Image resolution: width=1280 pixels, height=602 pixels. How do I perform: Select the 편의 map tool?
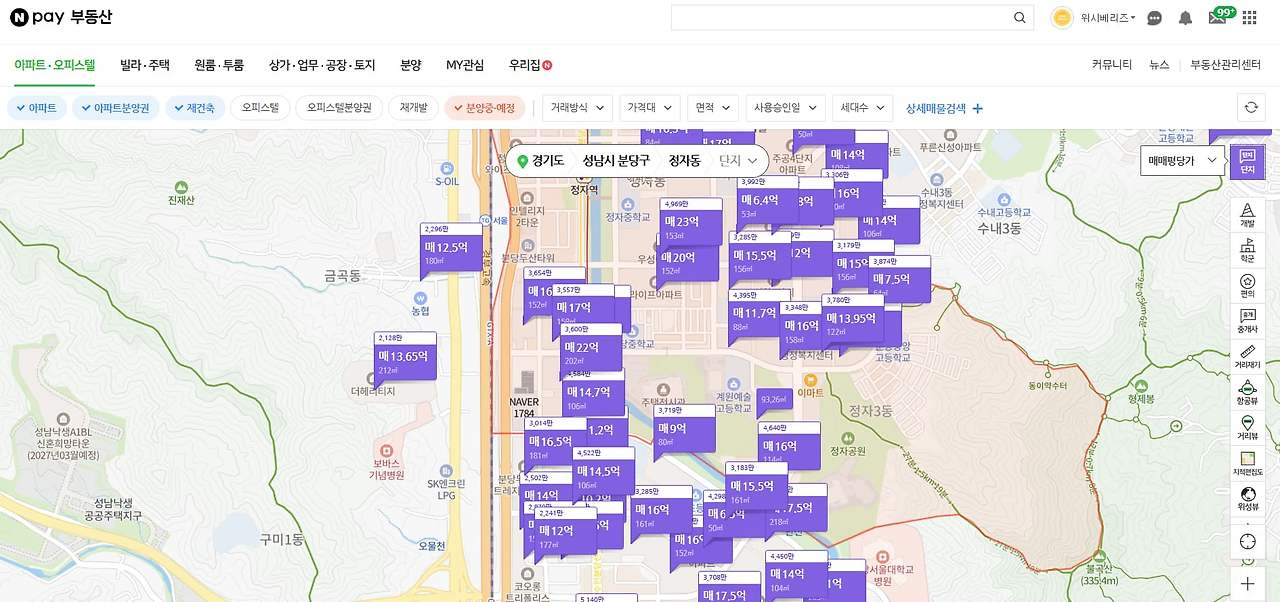1247,286
